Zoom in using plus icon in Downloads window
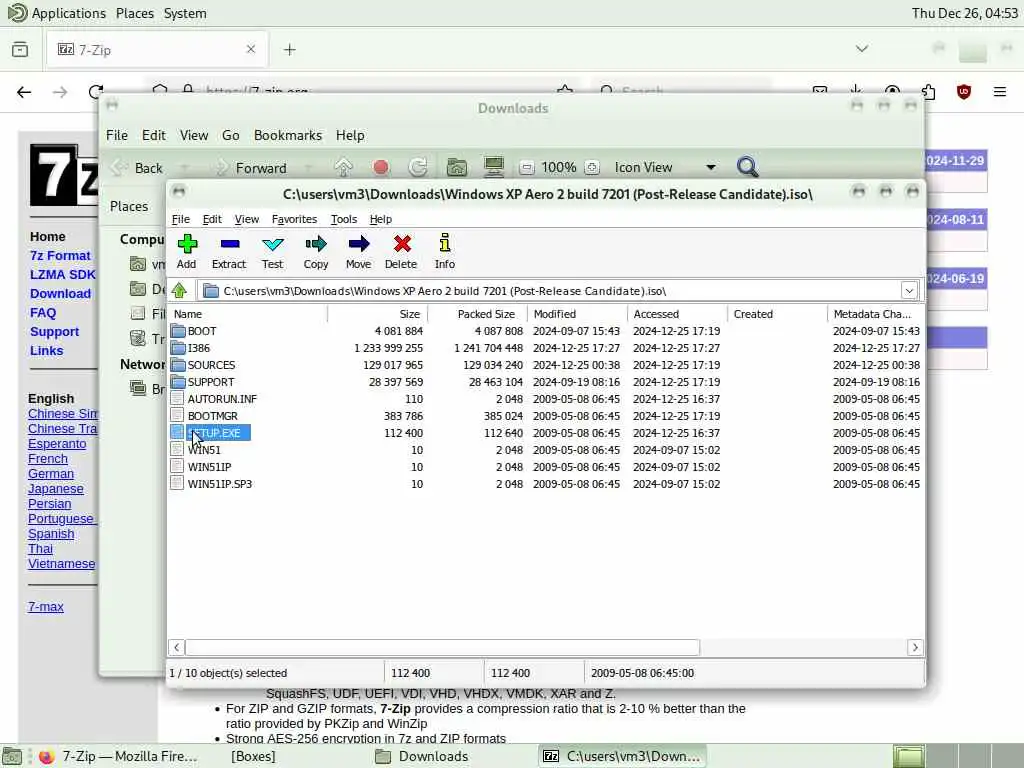1024x768 pixels. [592, 168]
